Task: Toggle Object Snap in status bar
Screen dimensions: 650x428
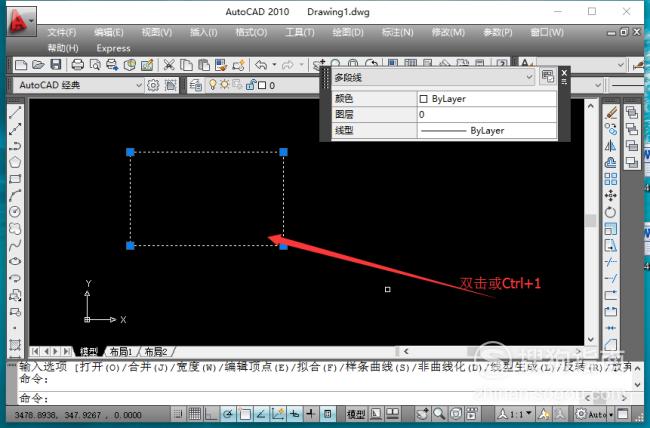Action: (245, 413)
